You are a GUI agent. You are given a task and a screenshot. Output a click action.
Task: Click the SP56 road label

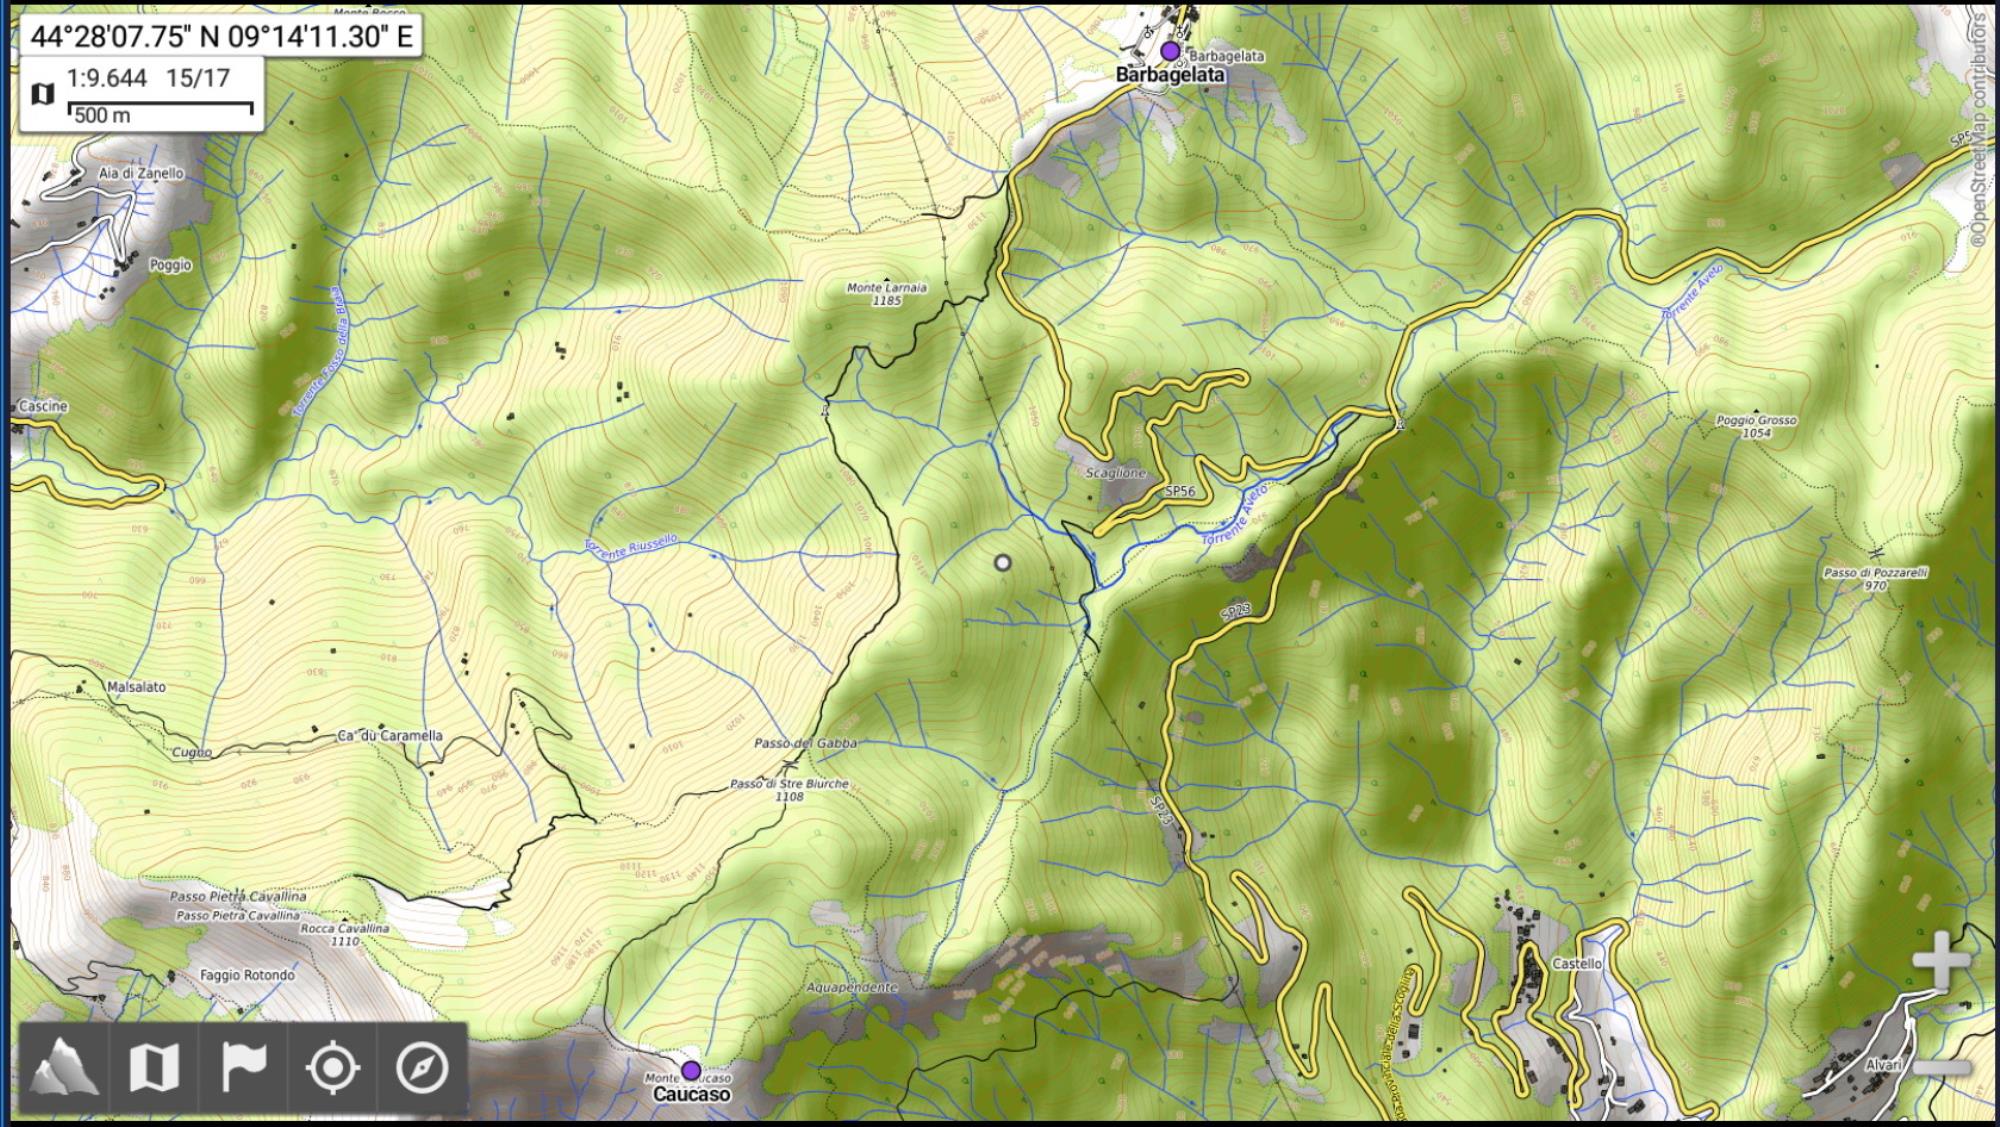point(1180,491)
